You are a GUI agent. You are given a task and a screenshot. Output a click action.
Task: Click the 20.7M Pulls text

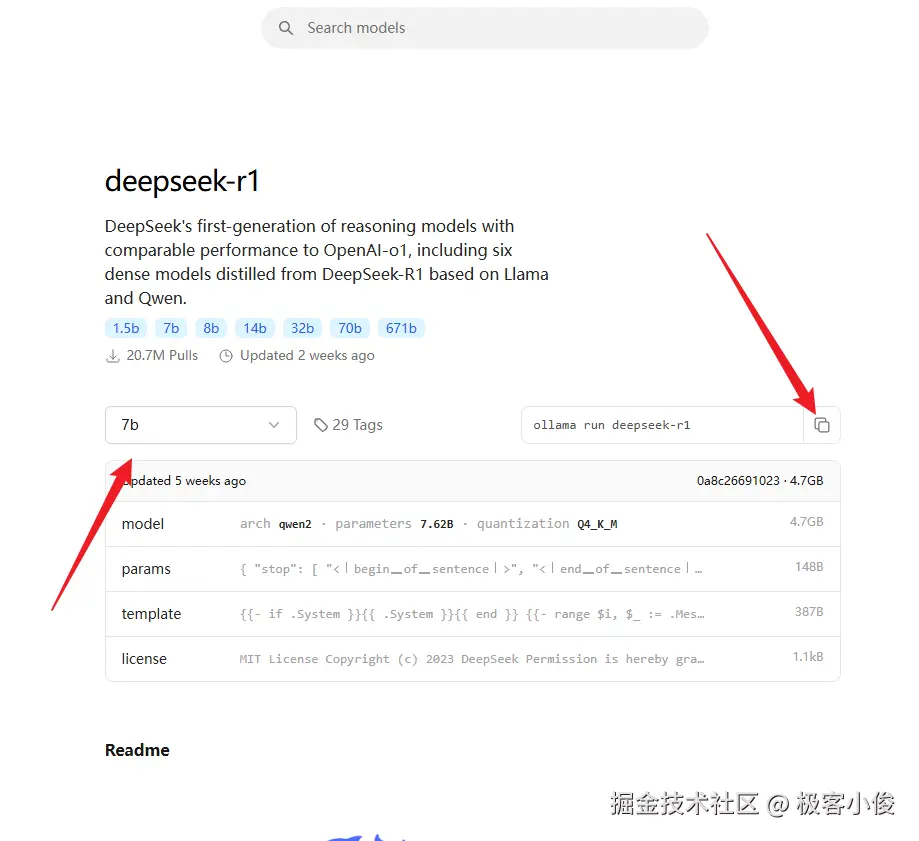point(162,356)
